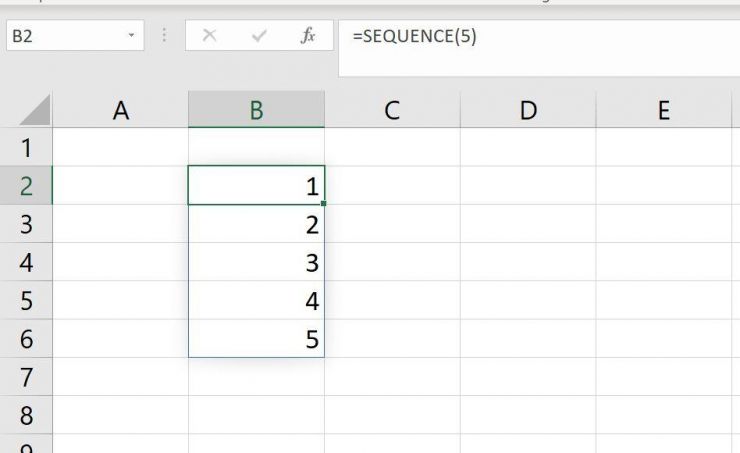This screenshot has height=453, width=740.
Task: Click cell B6 containing value 5
Action: 256,338
